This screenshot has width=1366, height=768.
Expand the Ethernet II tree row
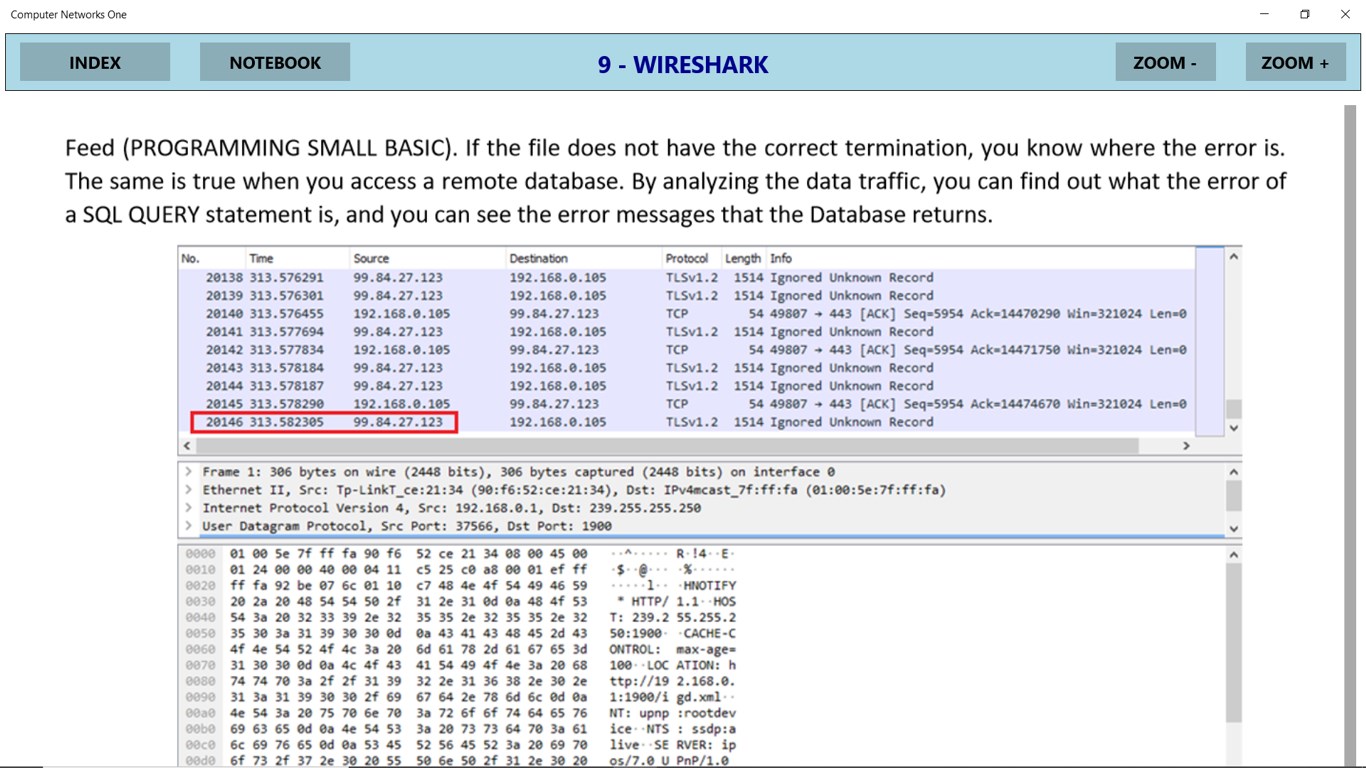point(188,490)
